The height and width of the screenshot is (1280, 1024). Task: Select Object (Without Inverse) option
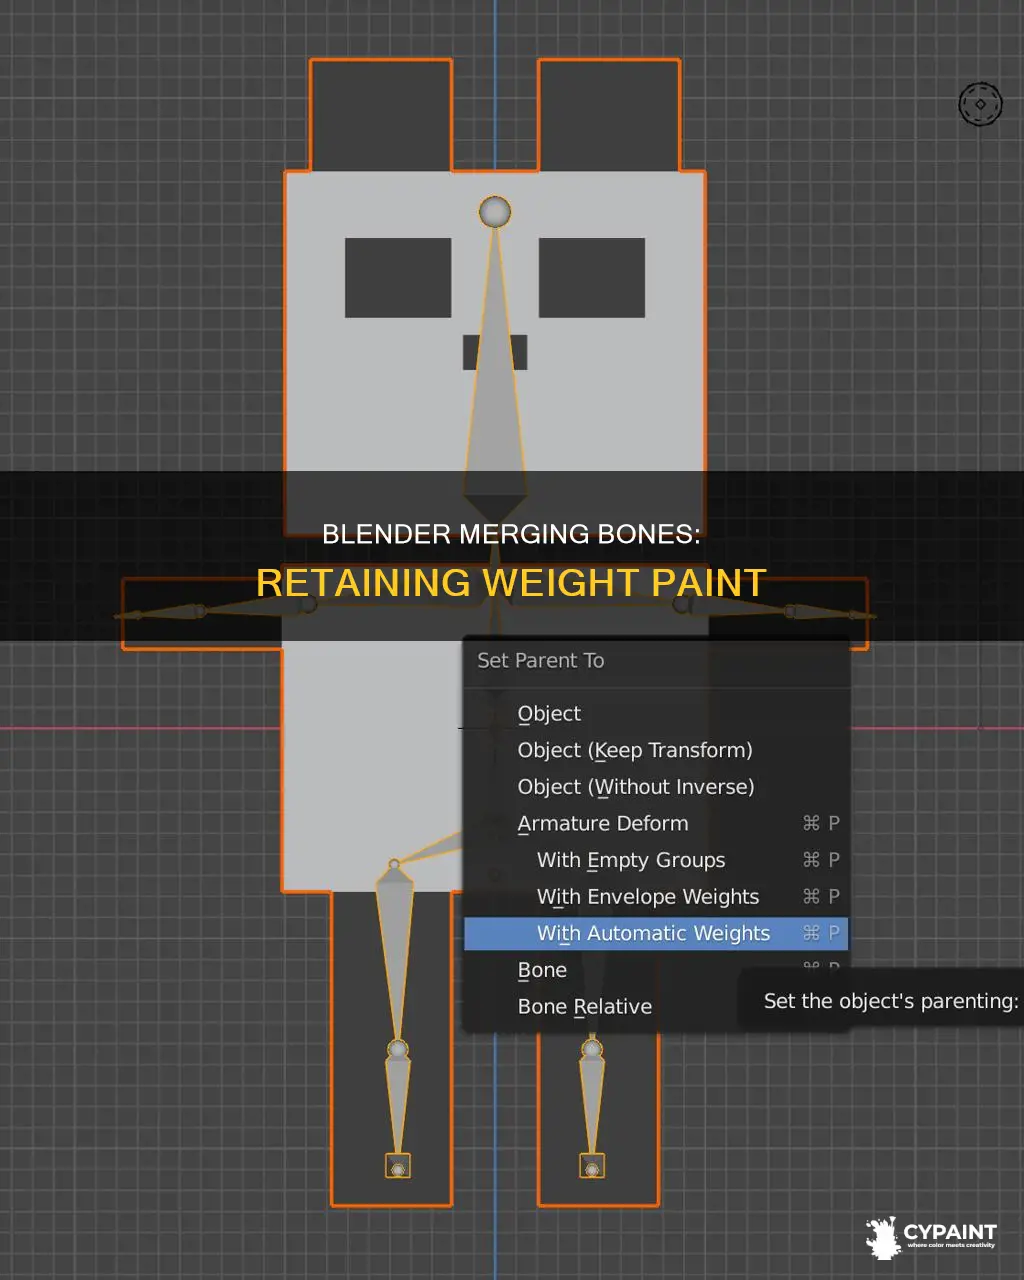coord(656,787)
